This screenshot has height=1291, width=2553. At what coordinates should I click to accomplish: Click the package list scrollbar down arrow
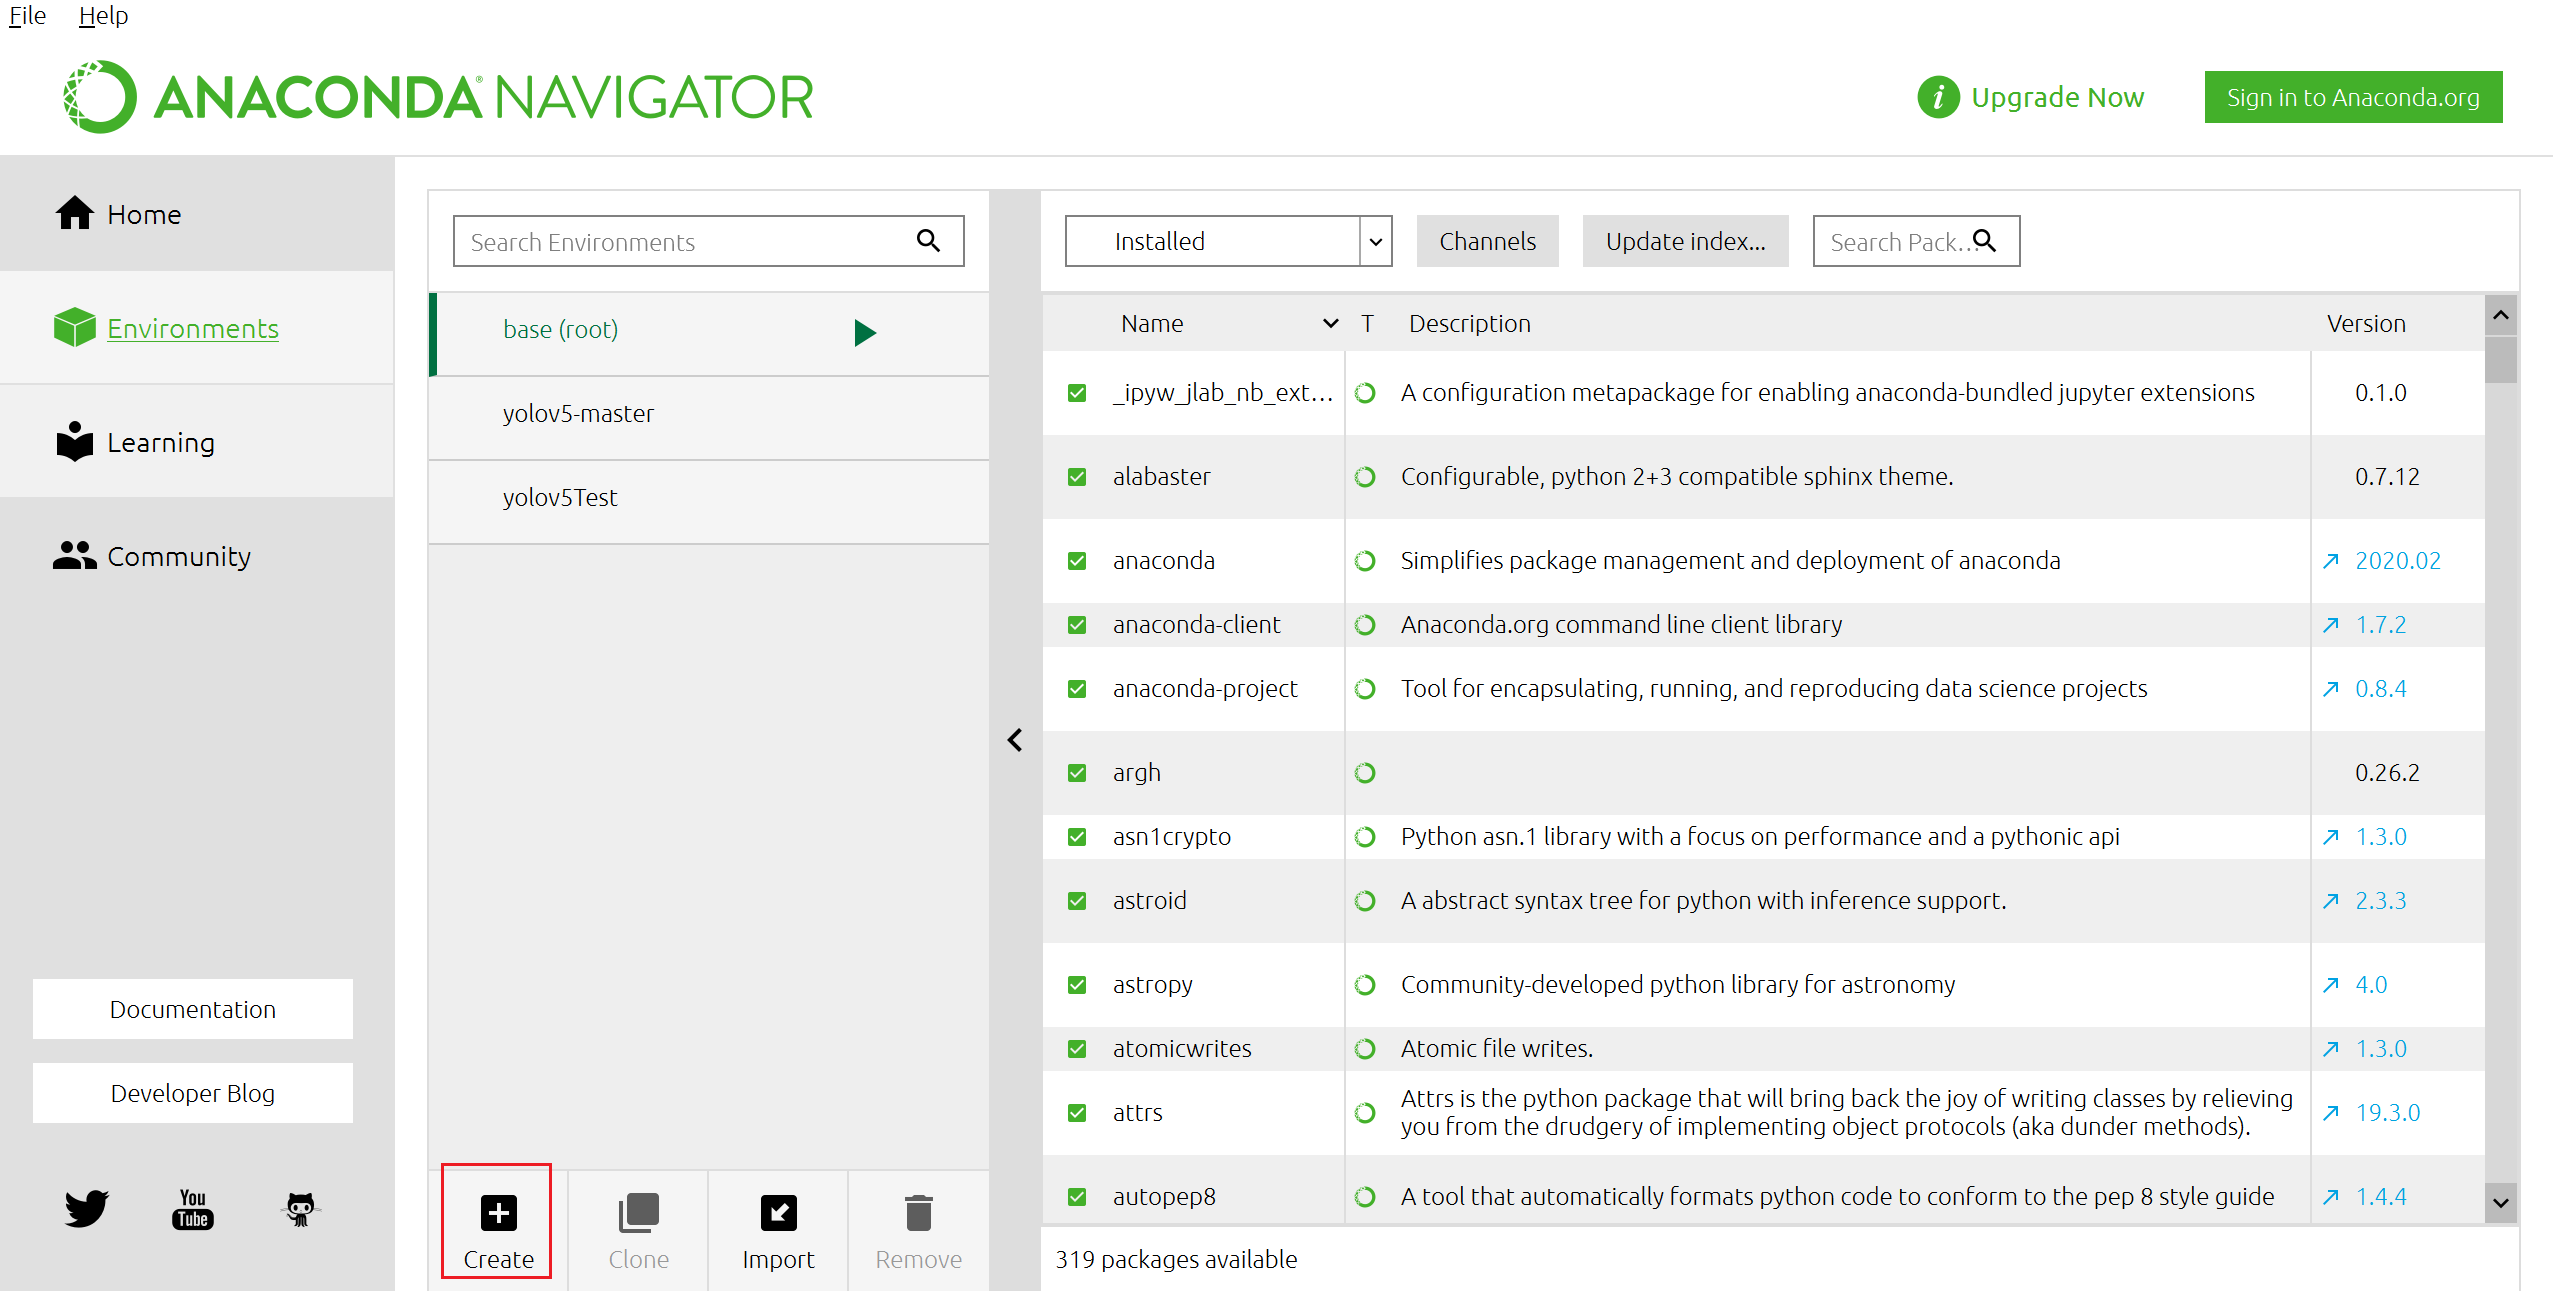coord(2500,1203)
